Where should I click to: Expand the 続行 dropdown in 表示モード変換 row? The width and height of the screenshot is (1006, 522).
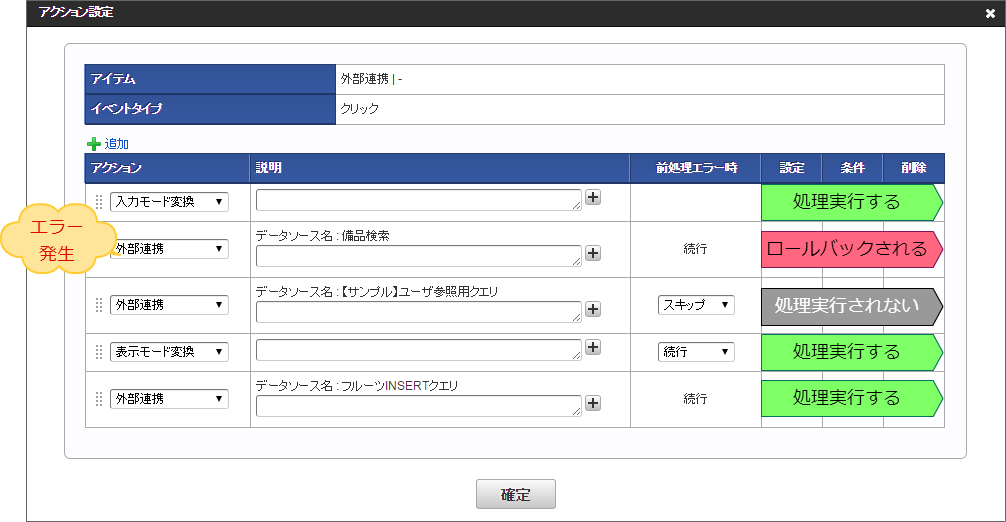(x=696, y=352)
